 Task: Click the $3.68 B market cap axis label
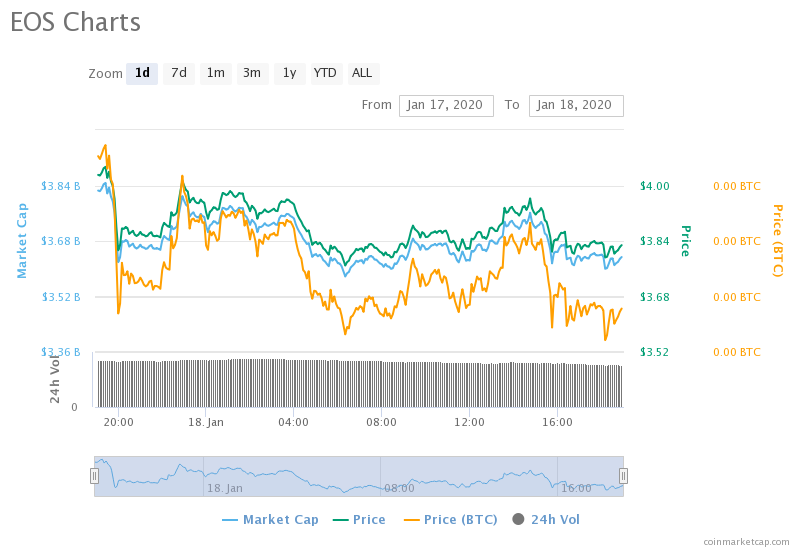point(61,241)
